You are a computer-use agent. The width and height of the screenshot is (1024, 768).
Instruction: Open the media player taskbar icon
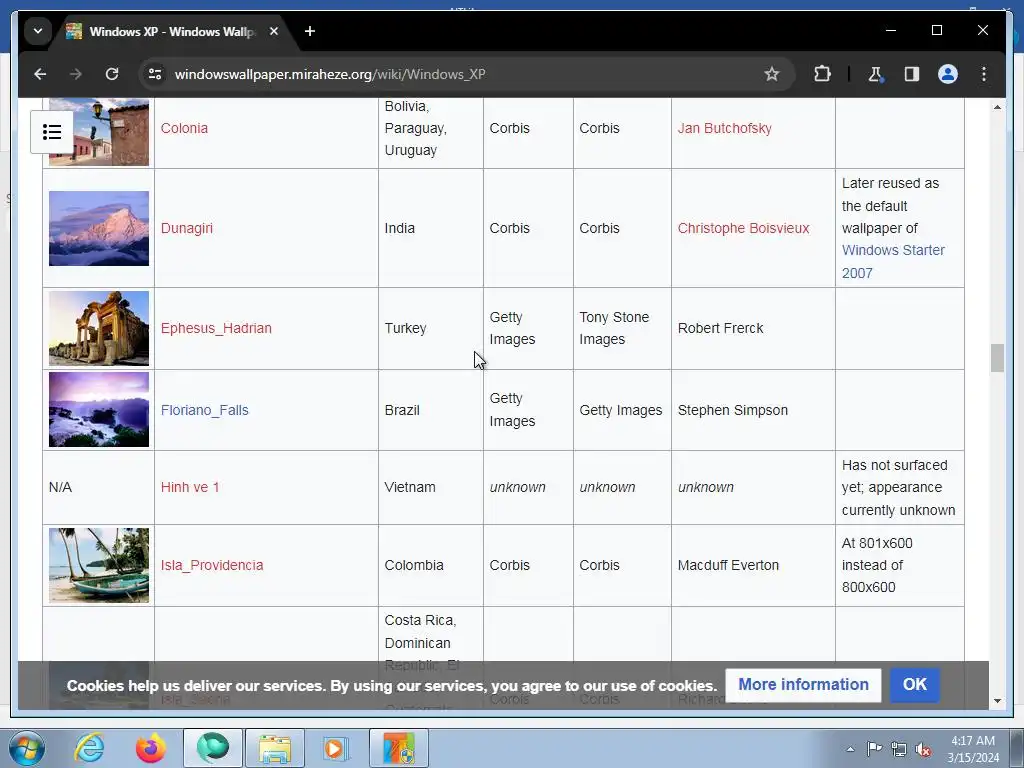(x=336, y=748)
